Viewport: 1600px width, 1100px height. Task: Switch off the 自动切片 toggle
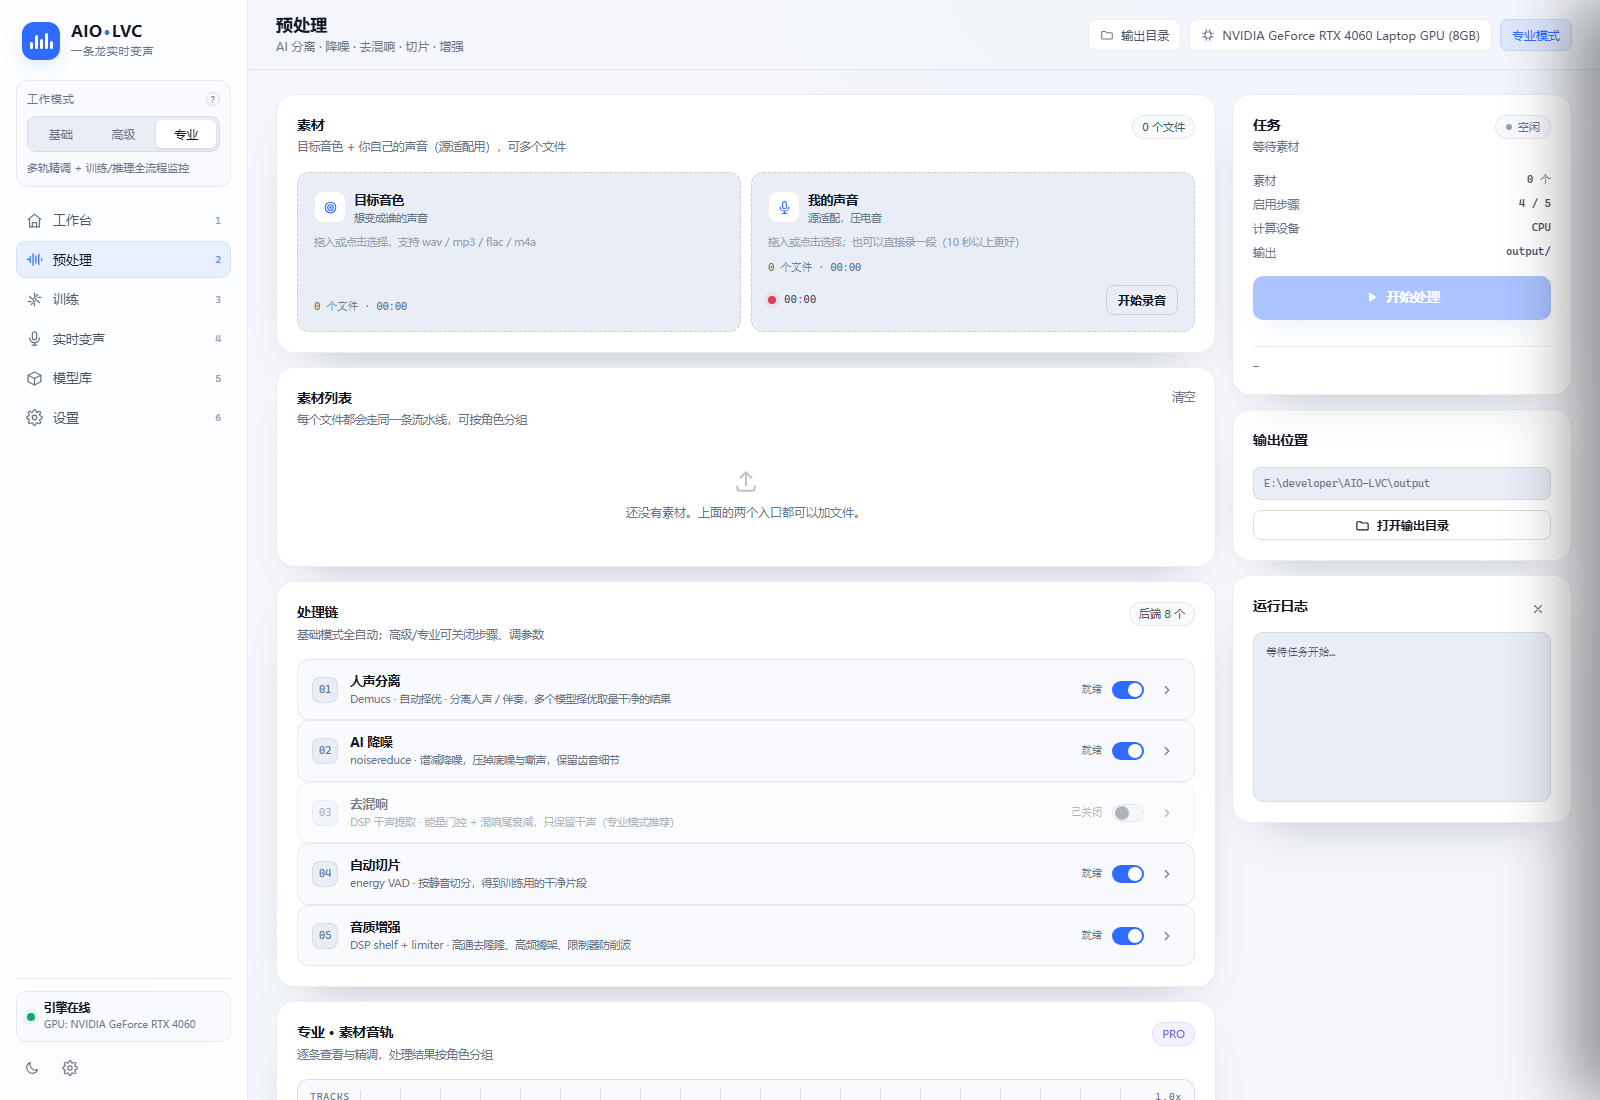1128,874
